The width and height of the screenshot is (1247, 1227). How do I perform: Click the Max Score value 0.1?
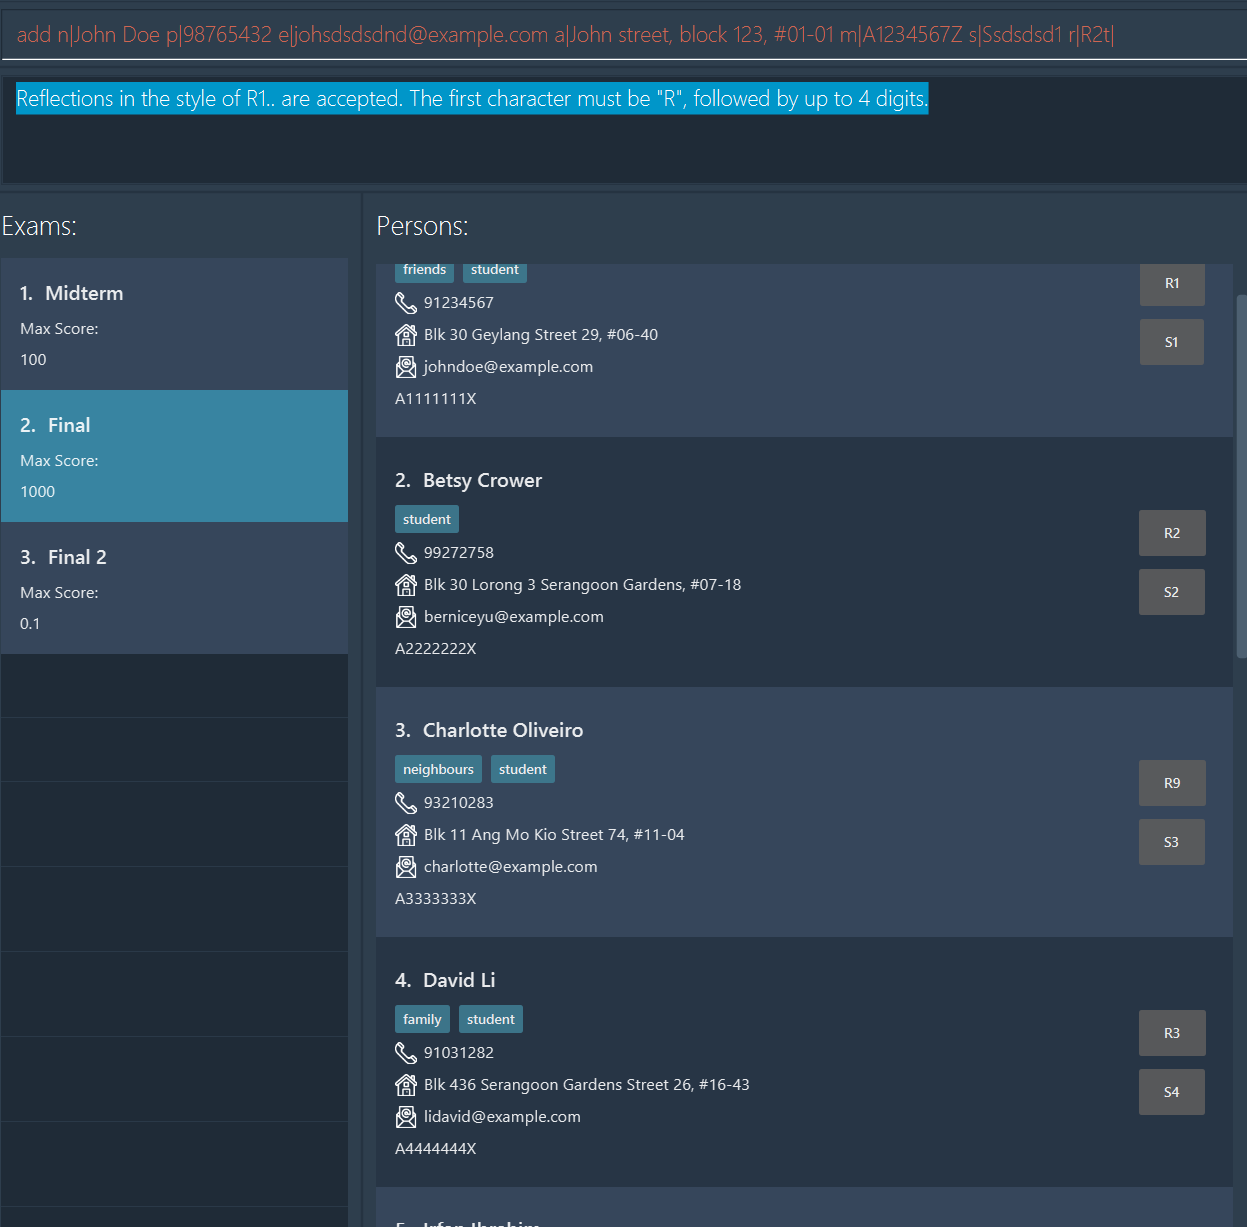click(x=30, y=624)
